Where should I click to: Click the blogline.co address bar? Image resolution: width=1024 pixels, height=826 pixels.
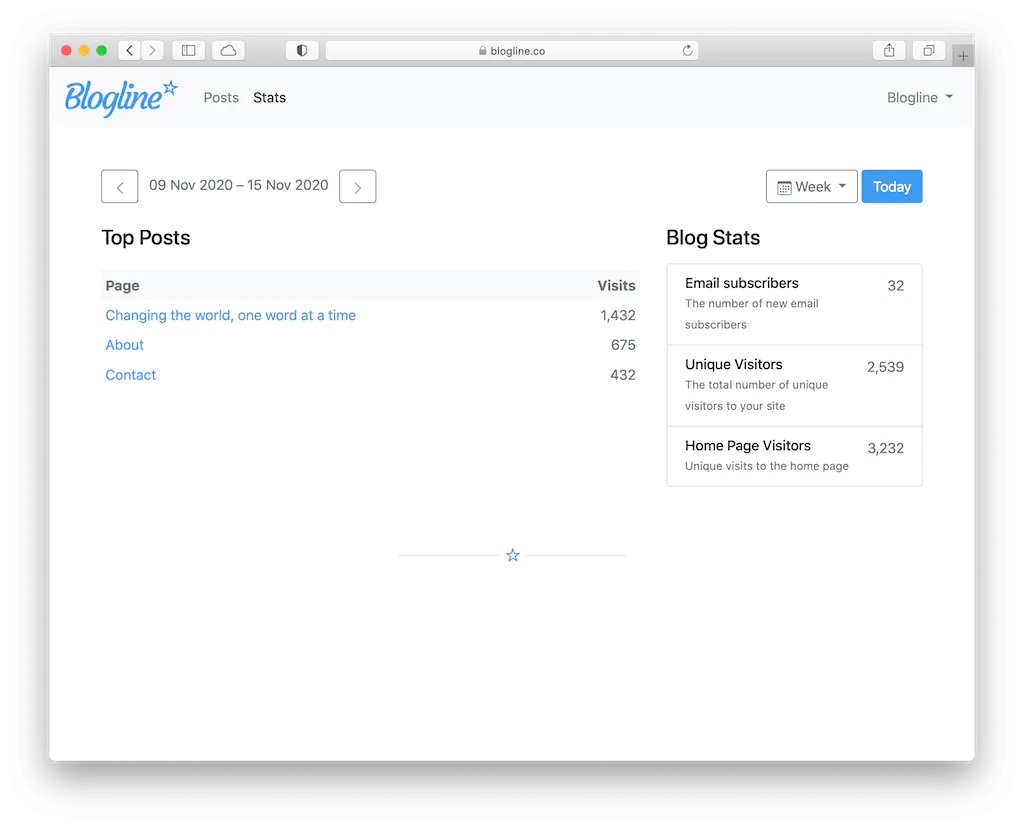[x=512, y=50]
